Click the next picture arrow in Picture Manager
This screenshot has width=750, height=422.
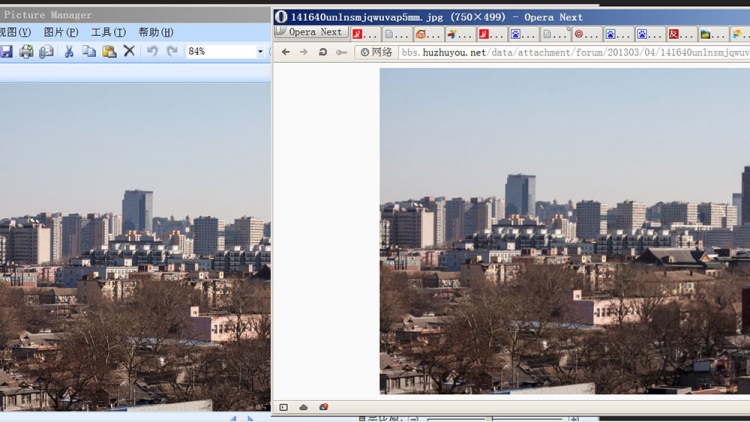click(x=250, y=419)
